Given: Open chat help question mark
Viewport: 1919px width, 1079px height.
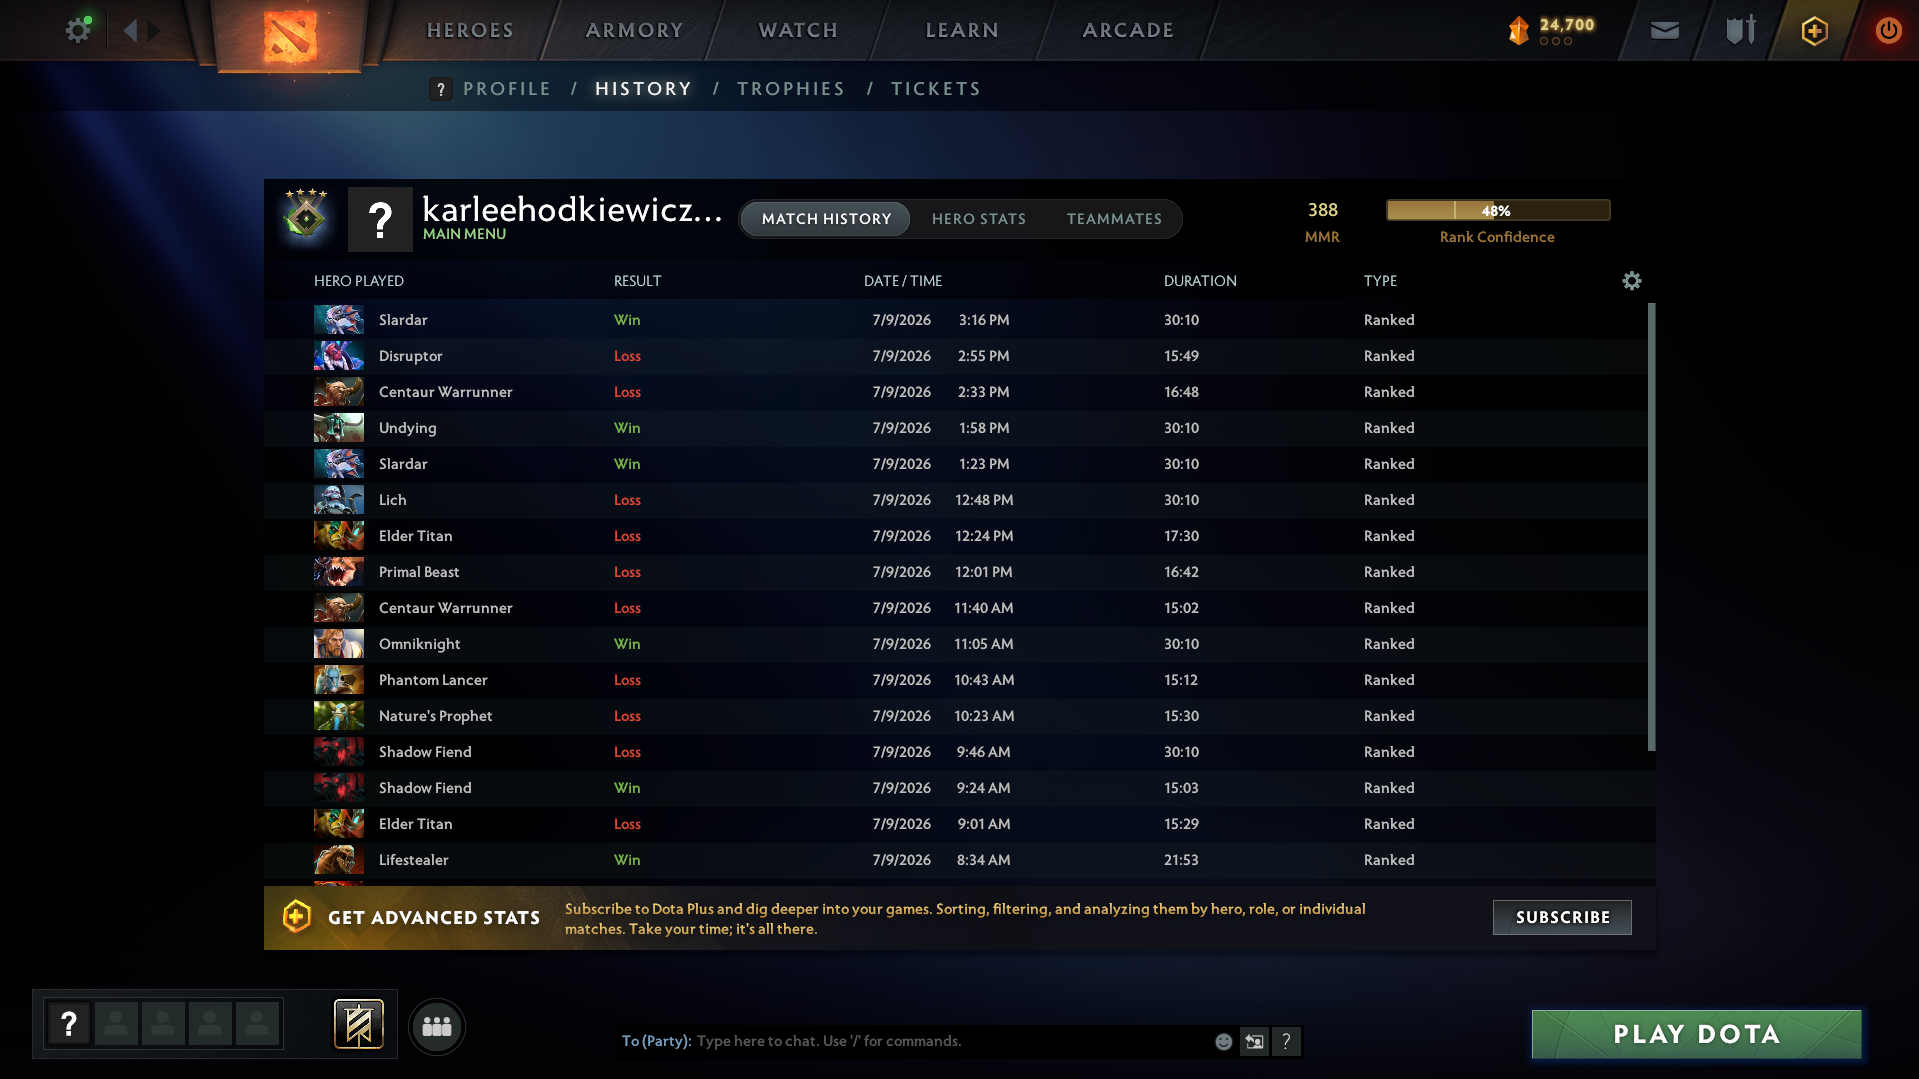Looking at the screenshot, I should pos(1286,1041).
